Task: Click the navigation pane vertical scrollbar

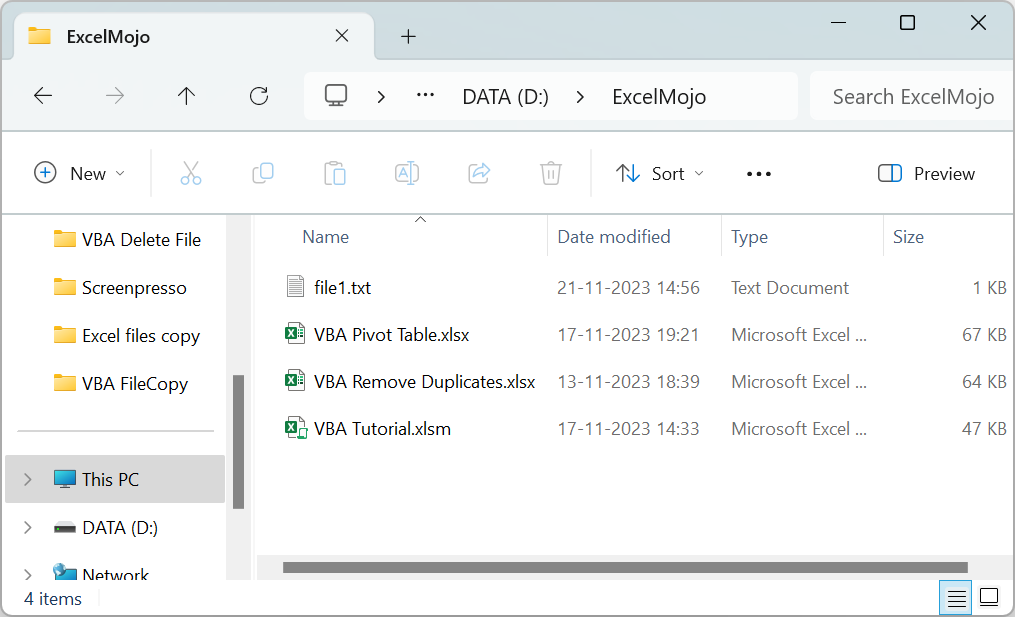Action: 238,442
